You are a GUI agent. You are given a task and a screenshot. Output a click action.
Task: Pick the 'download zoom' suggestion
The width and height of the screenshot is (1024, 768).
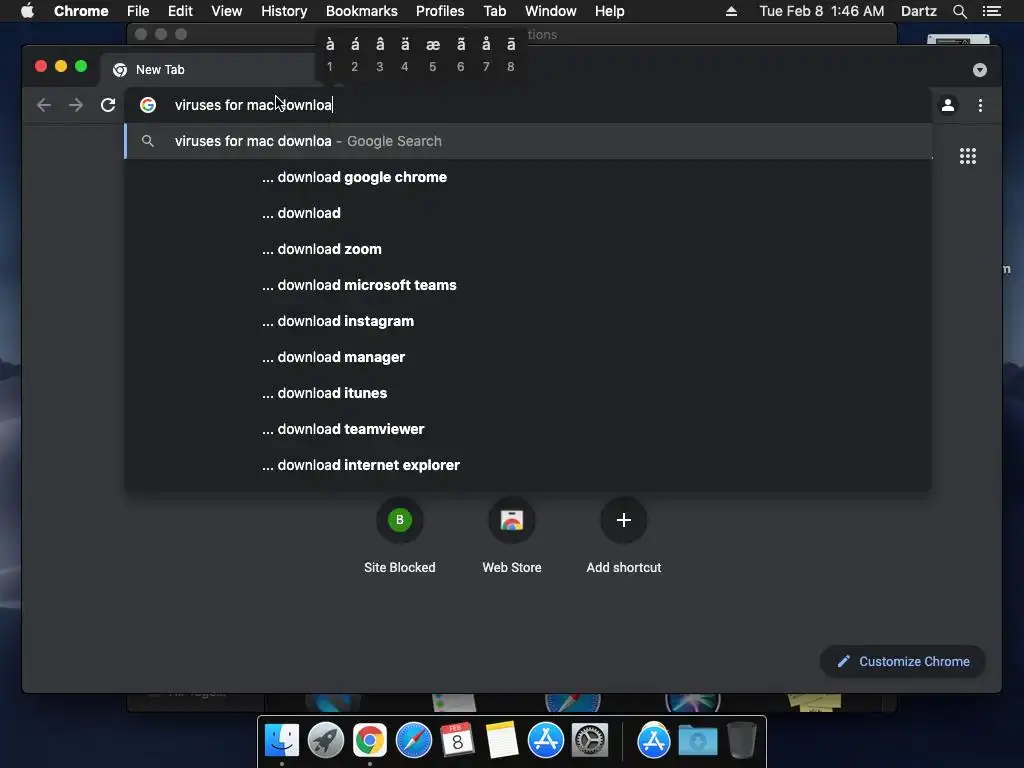528,249
